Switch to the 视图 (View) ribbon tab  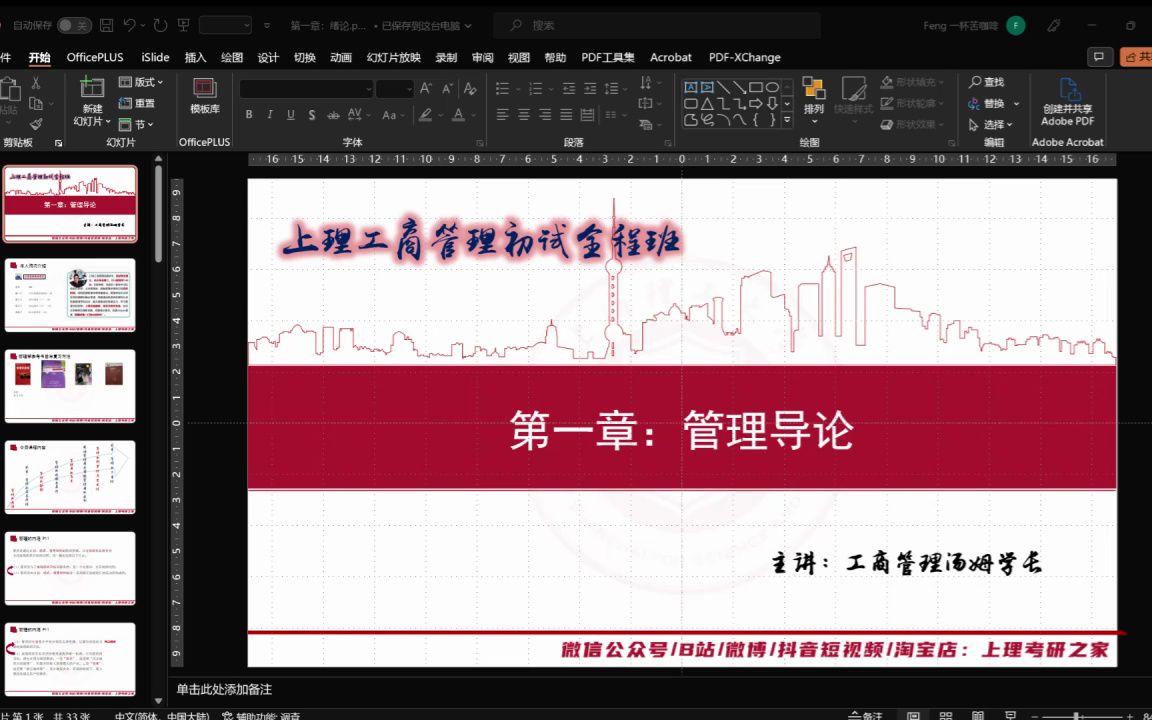[x=518, y=57]
